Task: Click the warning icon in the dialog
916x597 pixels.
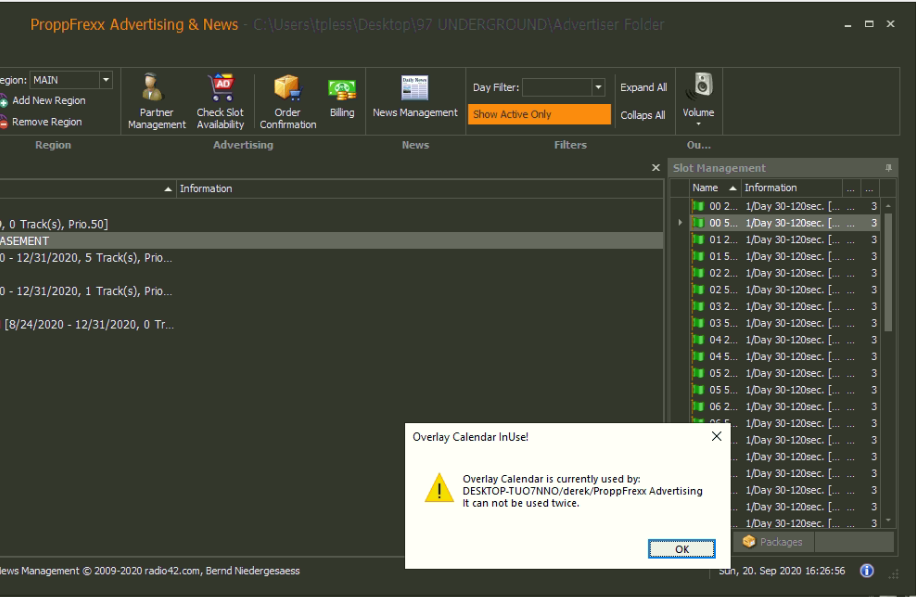Action: [x=439, y=488]
